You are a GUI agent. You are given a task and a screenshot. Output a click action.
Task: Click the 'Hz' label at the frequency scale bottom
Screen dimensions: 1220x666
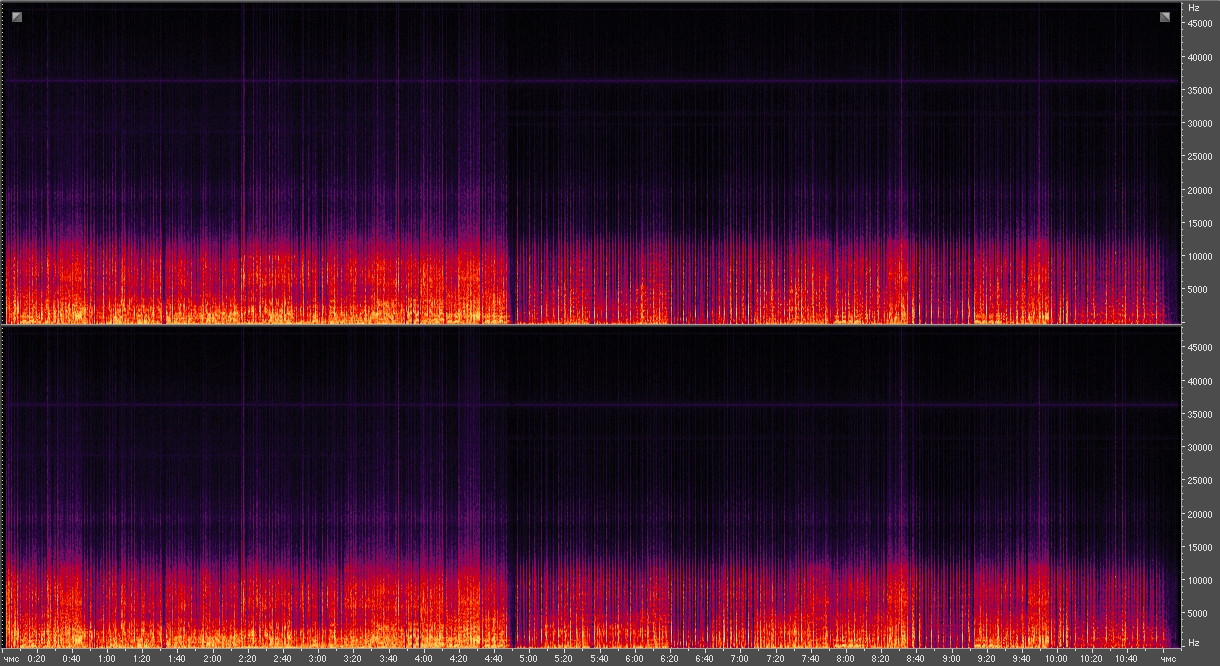tap(1193, 641)
